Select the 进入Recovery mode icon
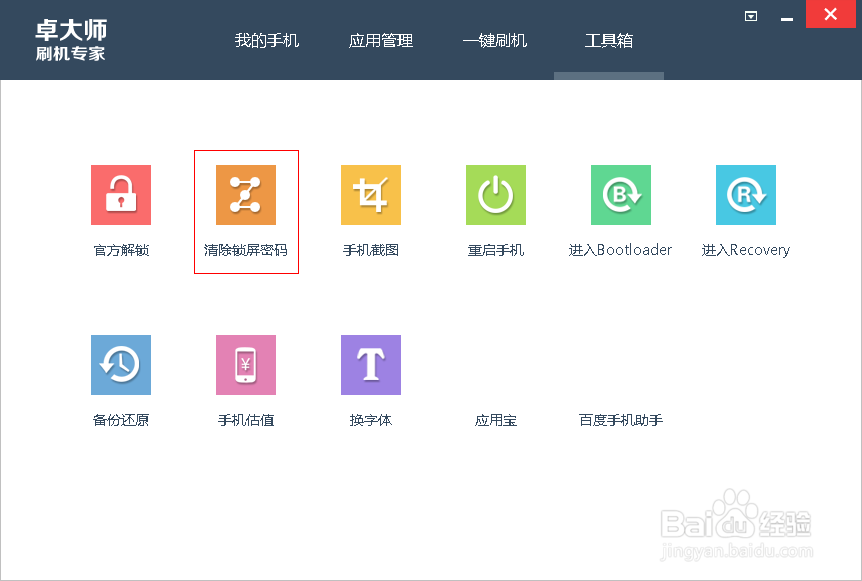This screenshot has width=862, height=581. tap(746, 194)
